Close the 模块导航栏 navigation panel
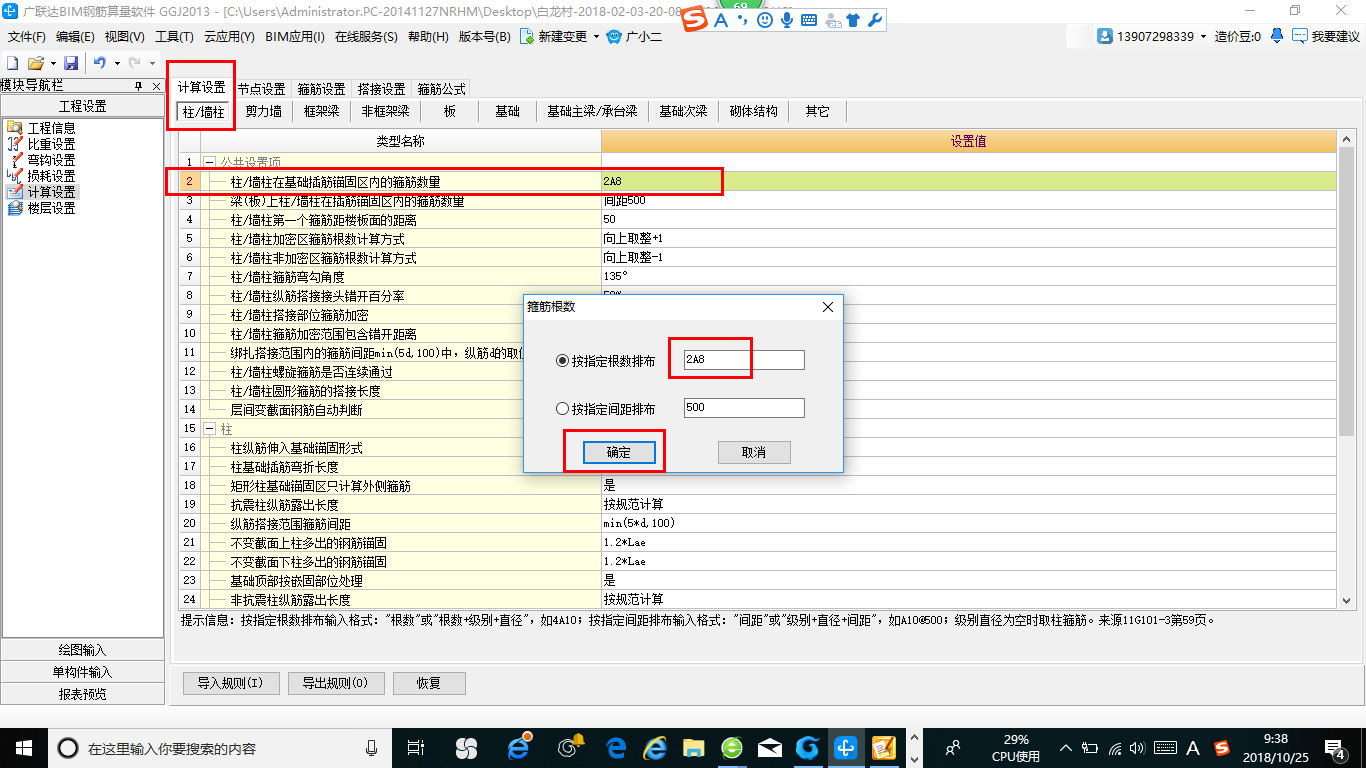The height and width of the screenshot is (768, 1366). (156, 87)
